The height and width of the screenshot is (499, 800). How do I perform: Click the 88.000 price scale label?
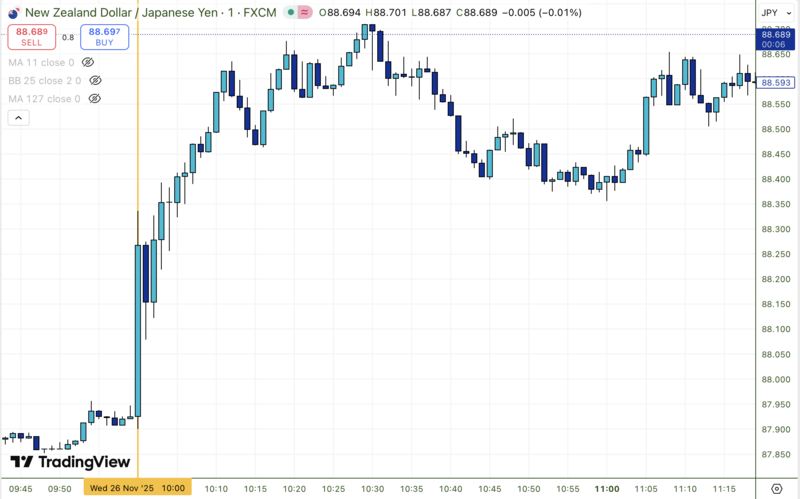coord(776,380)
